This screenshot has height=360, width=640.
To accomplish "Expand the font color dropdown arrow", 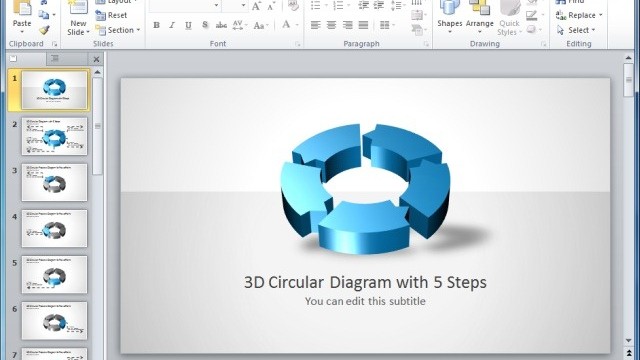I will pos(297,25).
